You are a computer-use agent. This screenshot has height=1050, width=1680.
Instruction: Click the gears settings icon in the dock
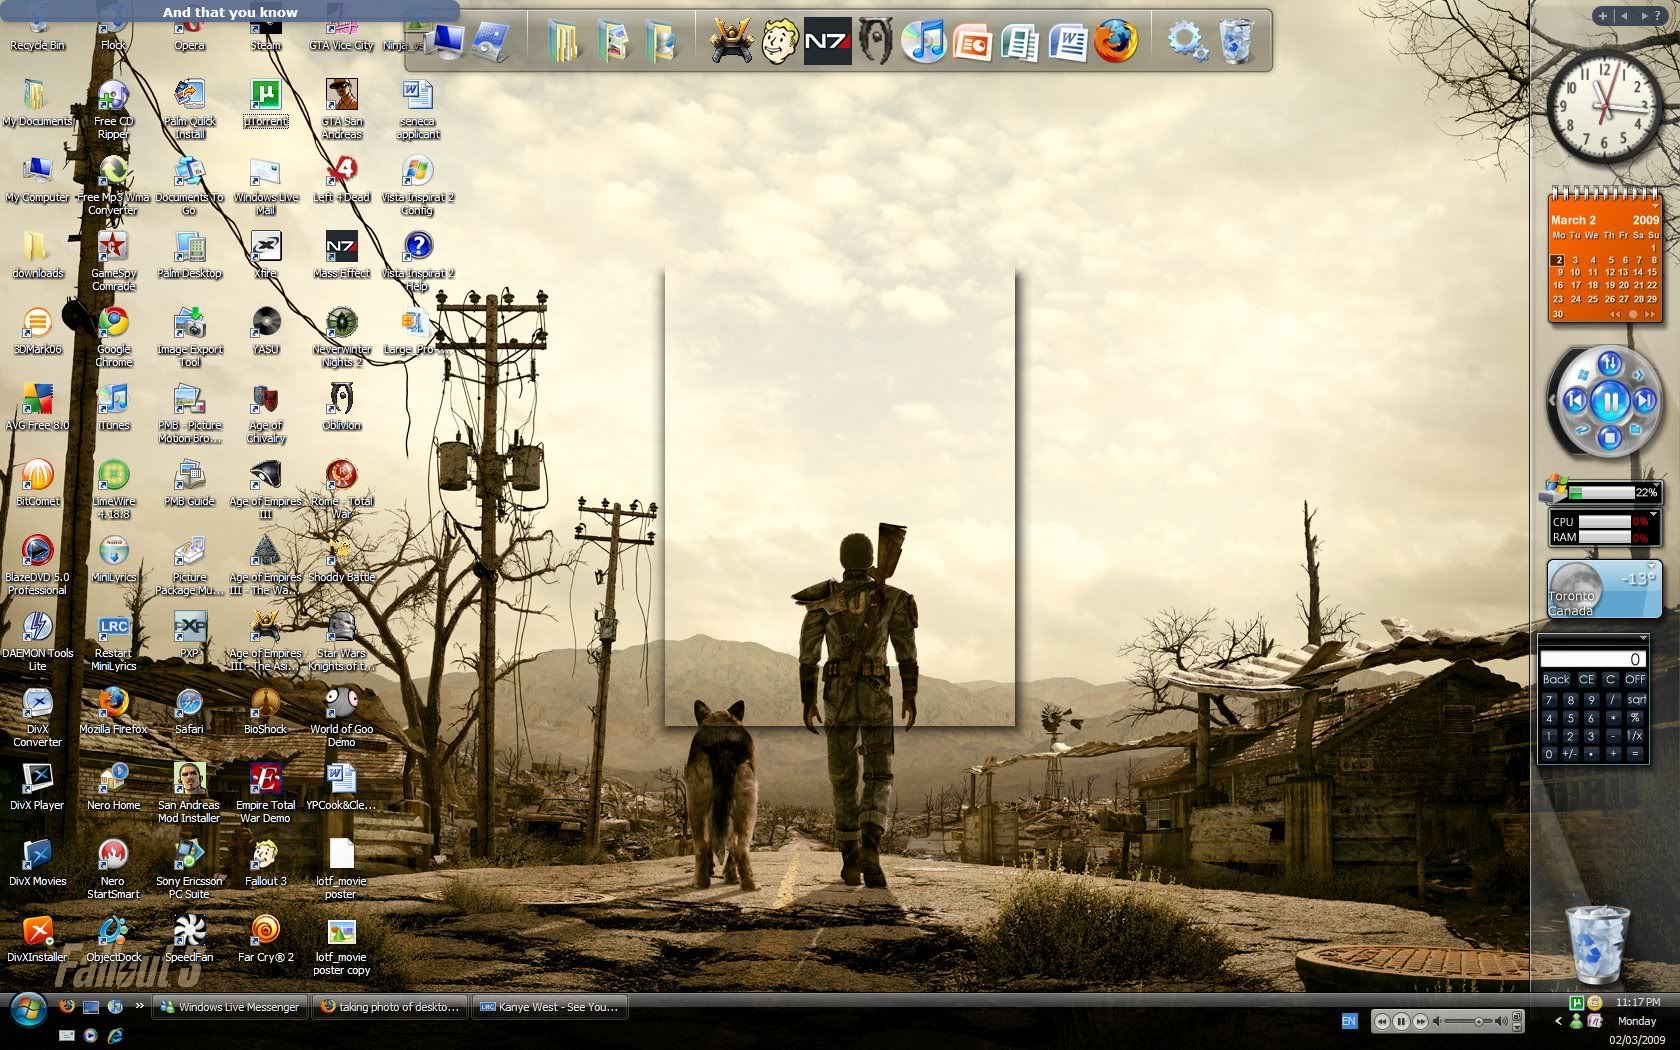tap(1187, 42)
